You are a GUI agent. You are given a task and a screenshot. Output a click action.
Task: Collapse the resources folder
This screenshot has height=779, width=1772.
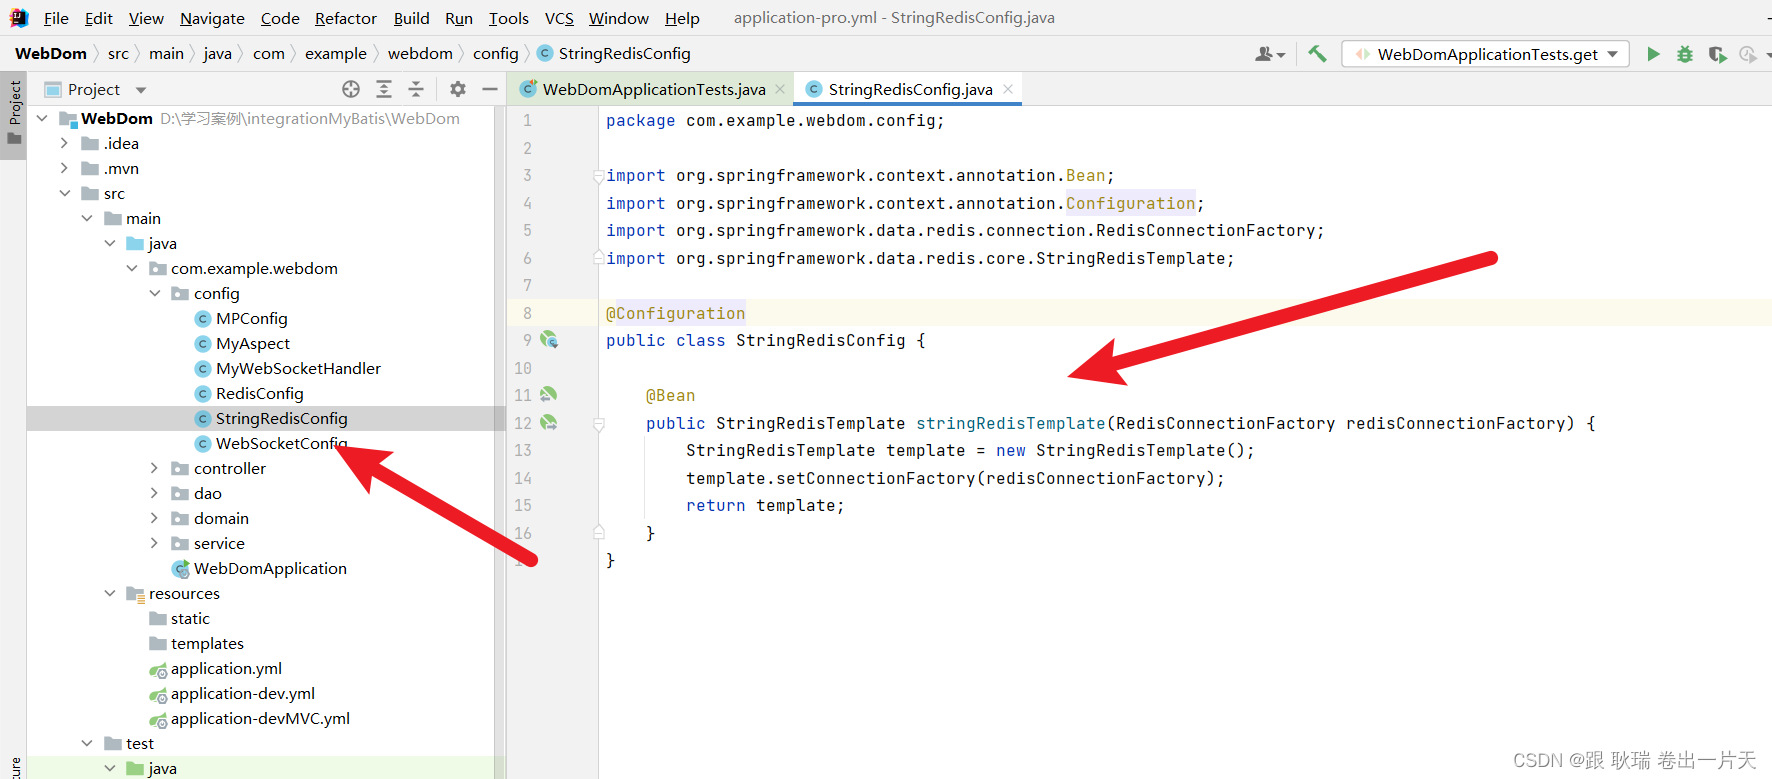(110, 593)
